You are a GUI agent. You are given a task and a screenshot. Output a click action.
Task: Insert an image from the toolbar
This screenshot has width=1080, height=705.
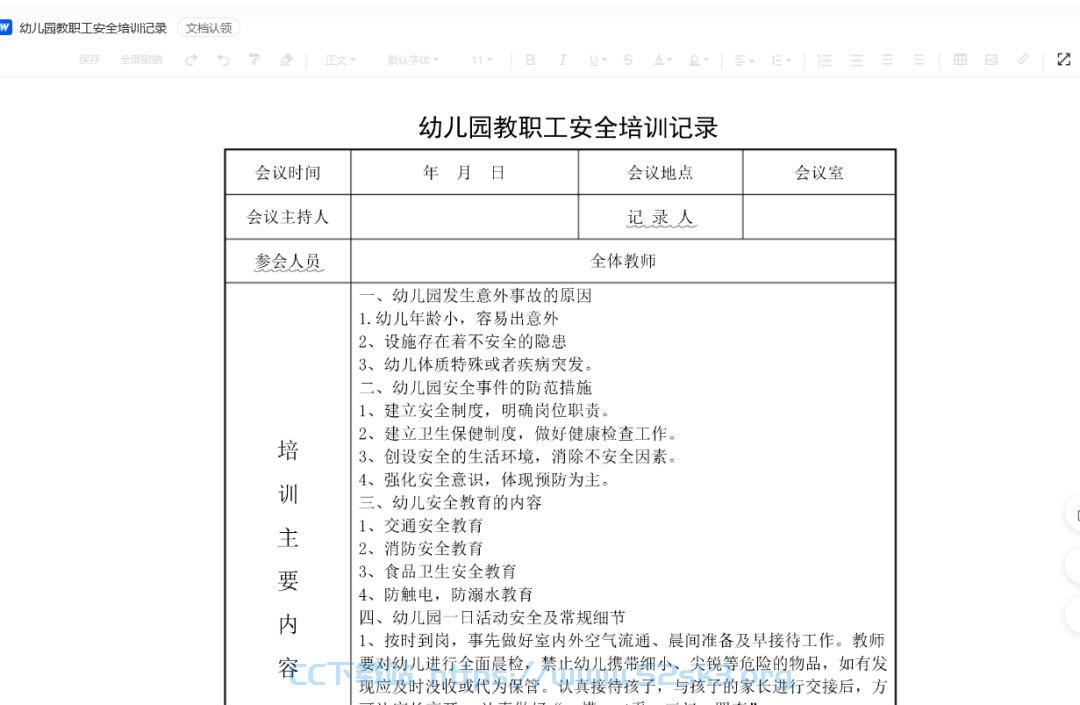click(x=992, y=60)
